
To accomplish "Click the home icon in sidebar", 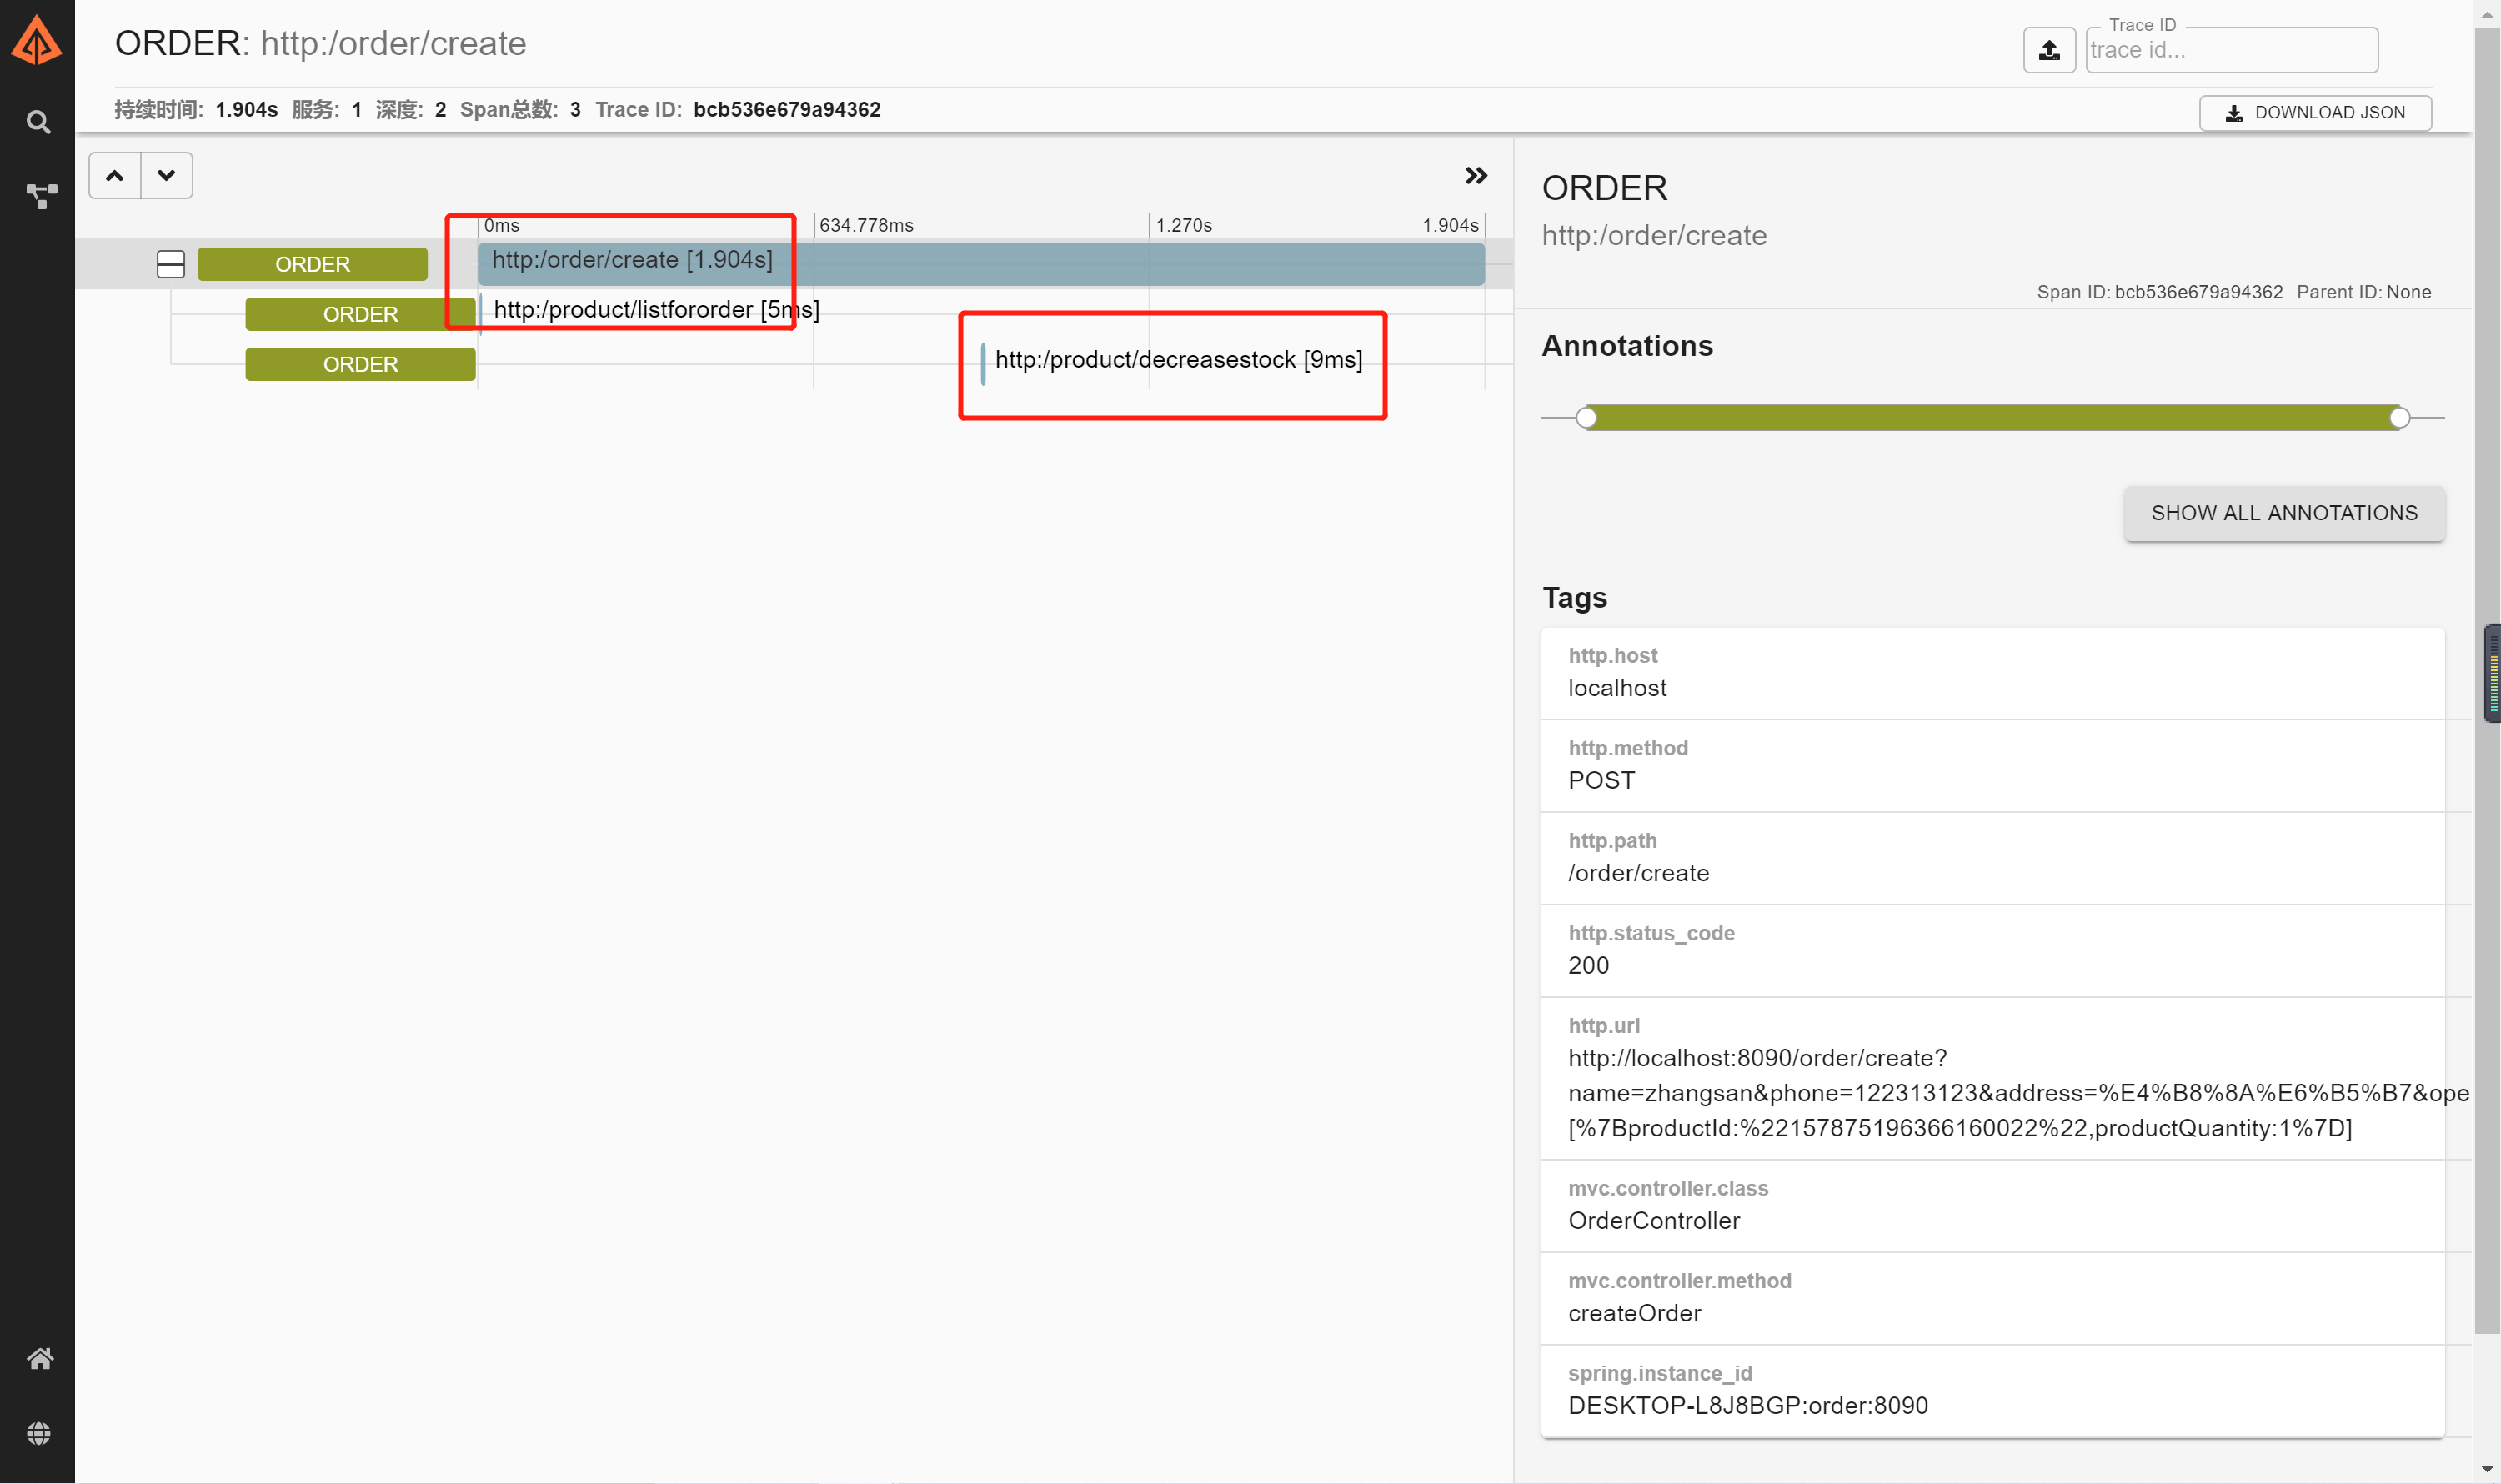I will pyautogui.click(x=39, y=1358).
